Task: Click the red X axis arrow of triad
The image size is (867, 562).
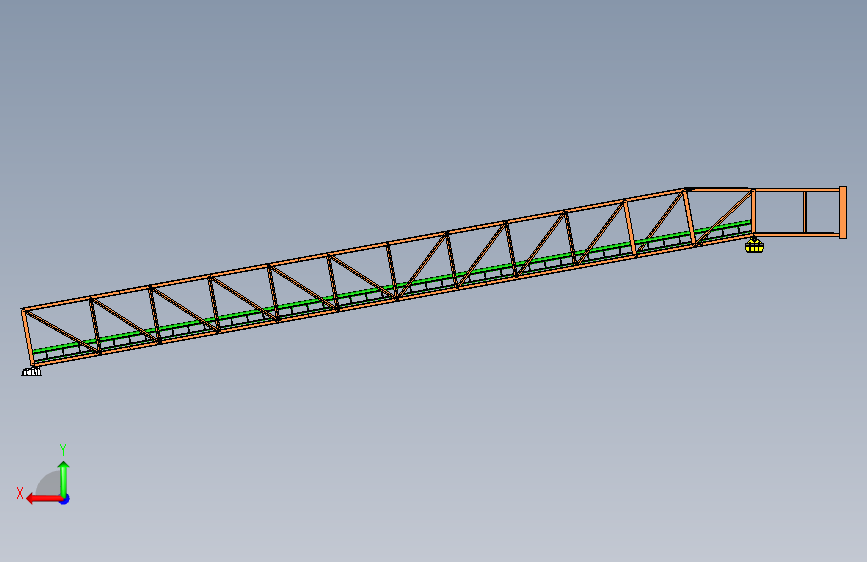Action: (44, 499)
